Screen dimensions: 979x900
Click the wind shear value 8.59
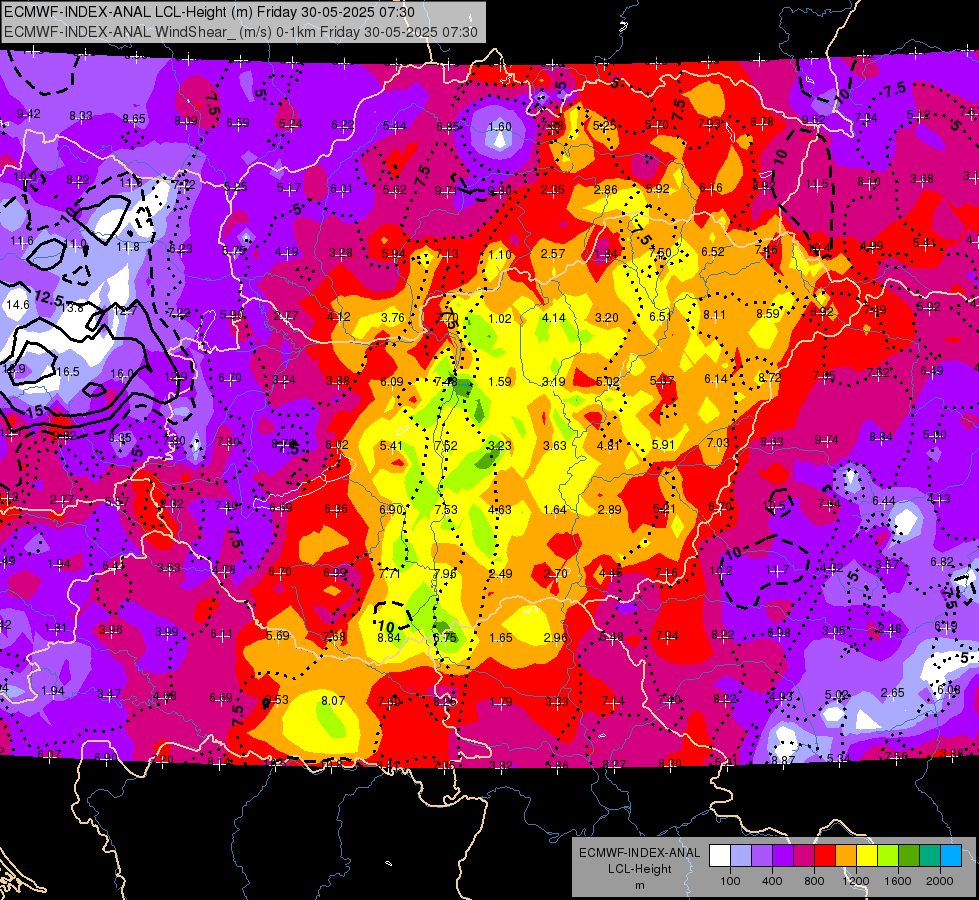tap(767, 314)
